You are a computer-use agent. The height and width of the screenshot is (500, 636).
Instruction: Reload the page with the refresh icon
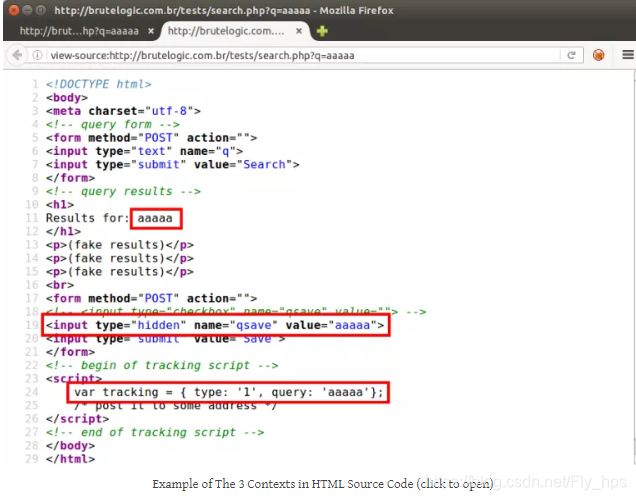(x=571, y=55)
